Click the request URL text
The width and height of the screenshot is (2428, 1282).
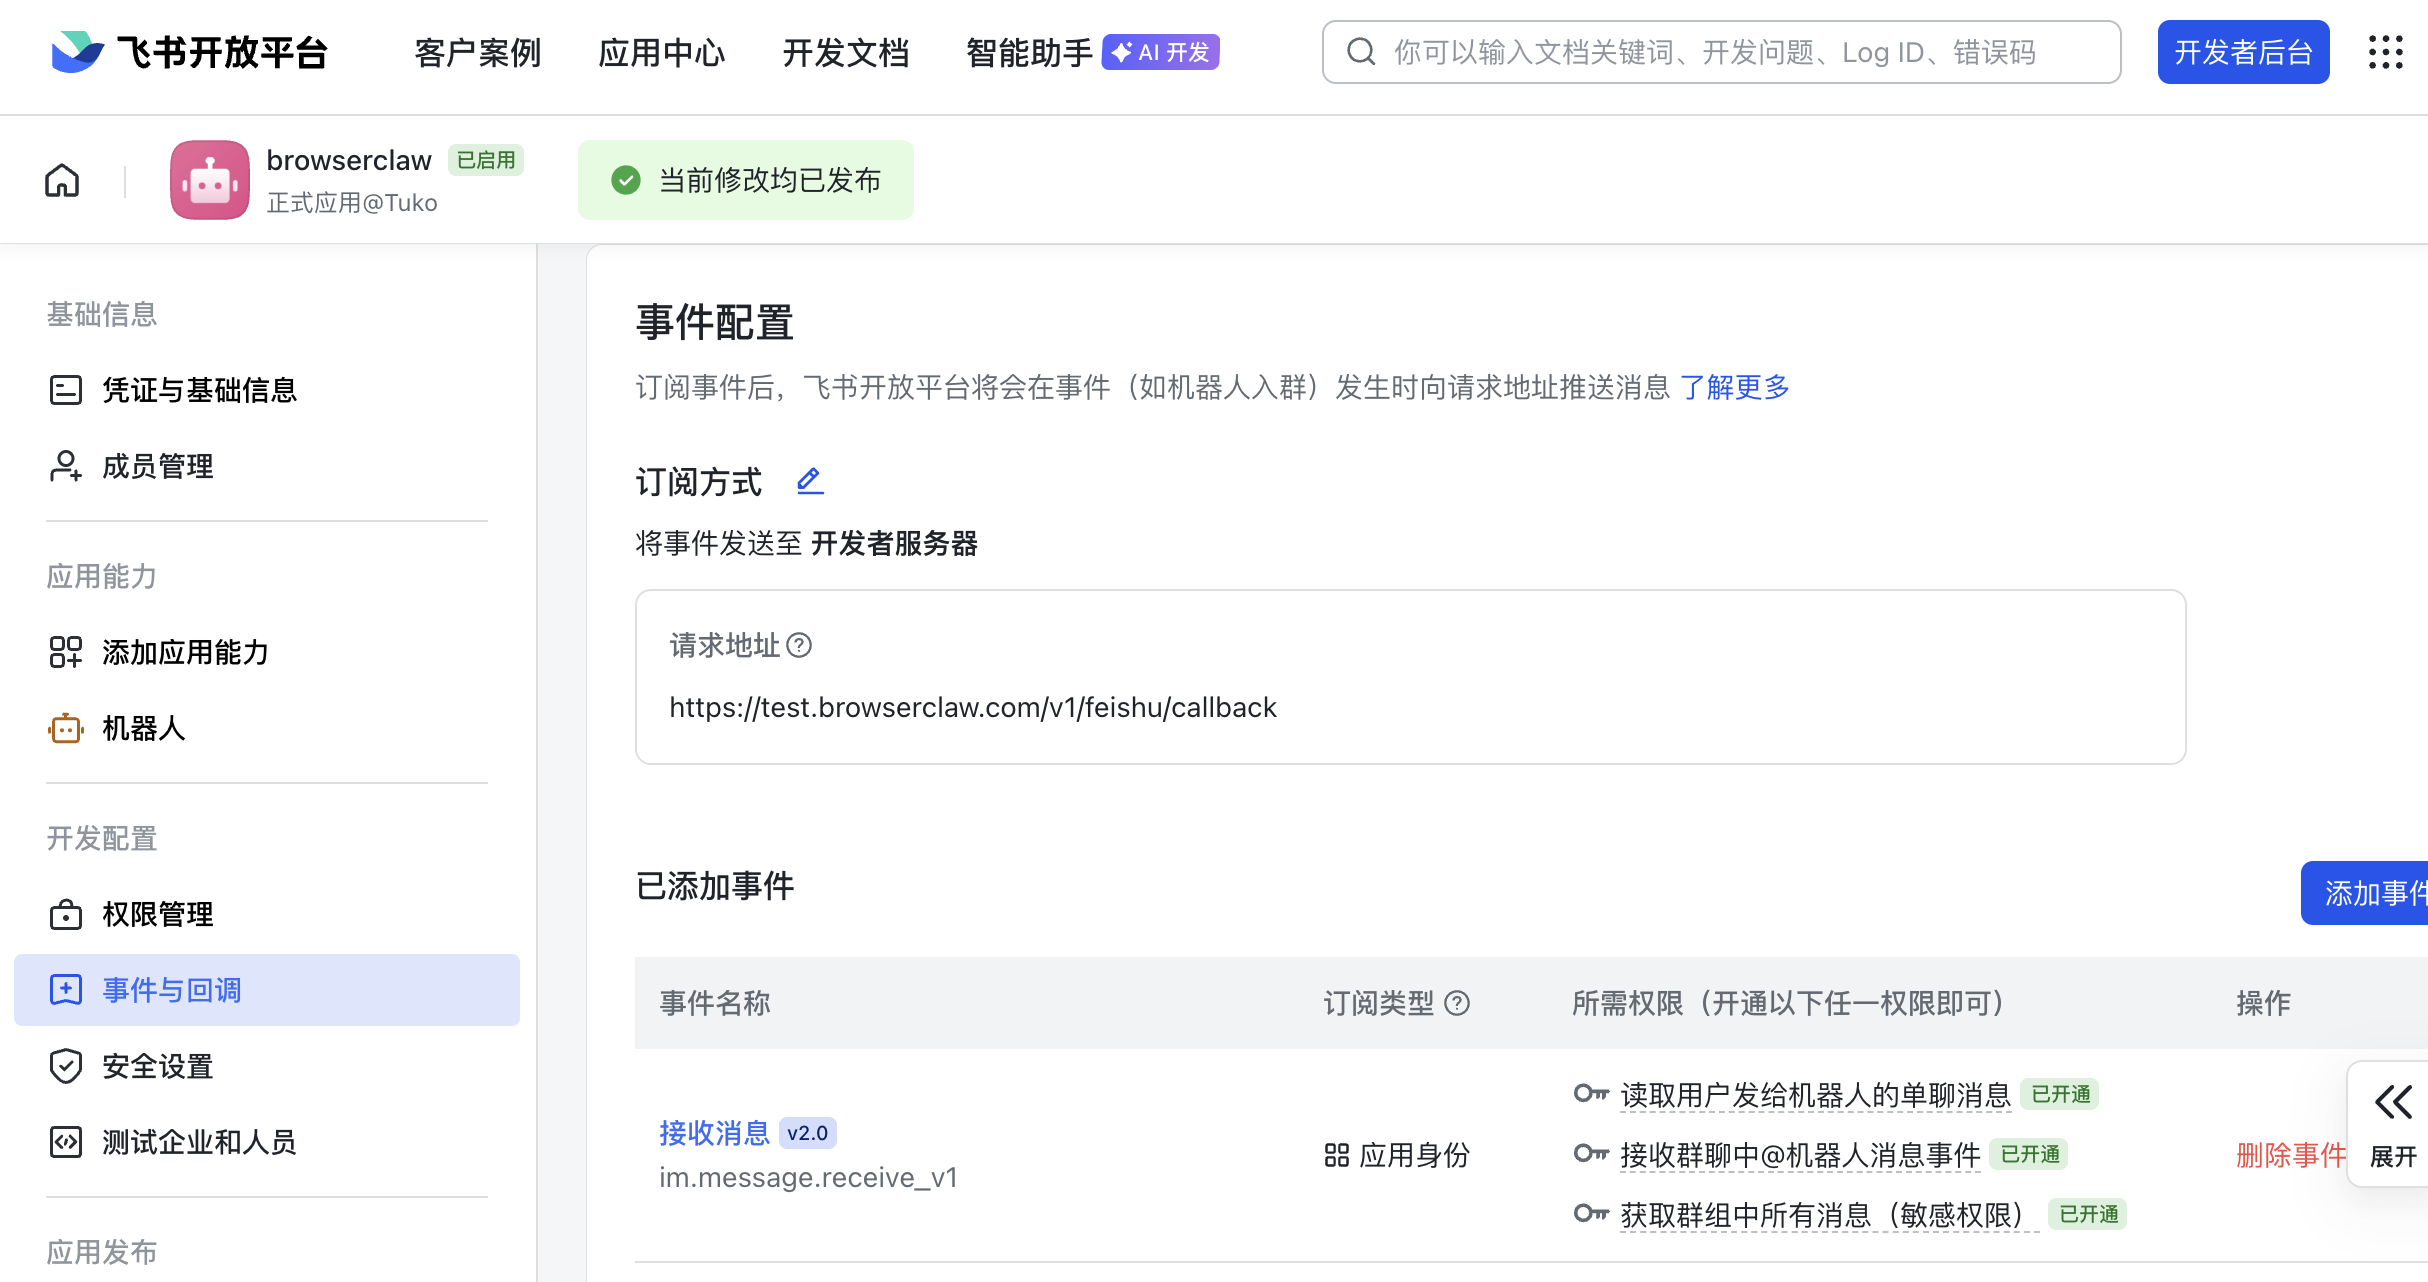[973, 707]
